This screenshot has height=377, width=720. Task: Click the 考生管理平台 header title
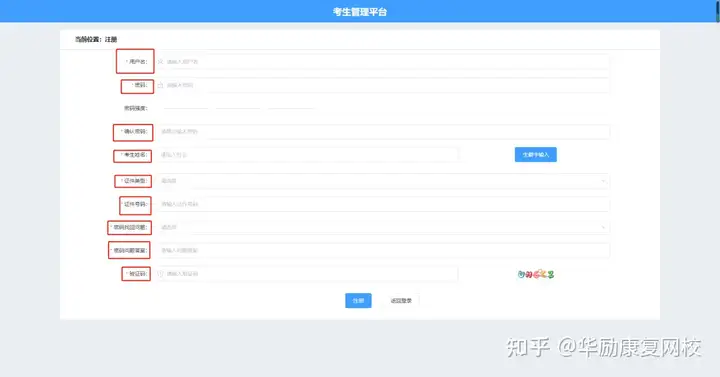(x=360, y=12)
